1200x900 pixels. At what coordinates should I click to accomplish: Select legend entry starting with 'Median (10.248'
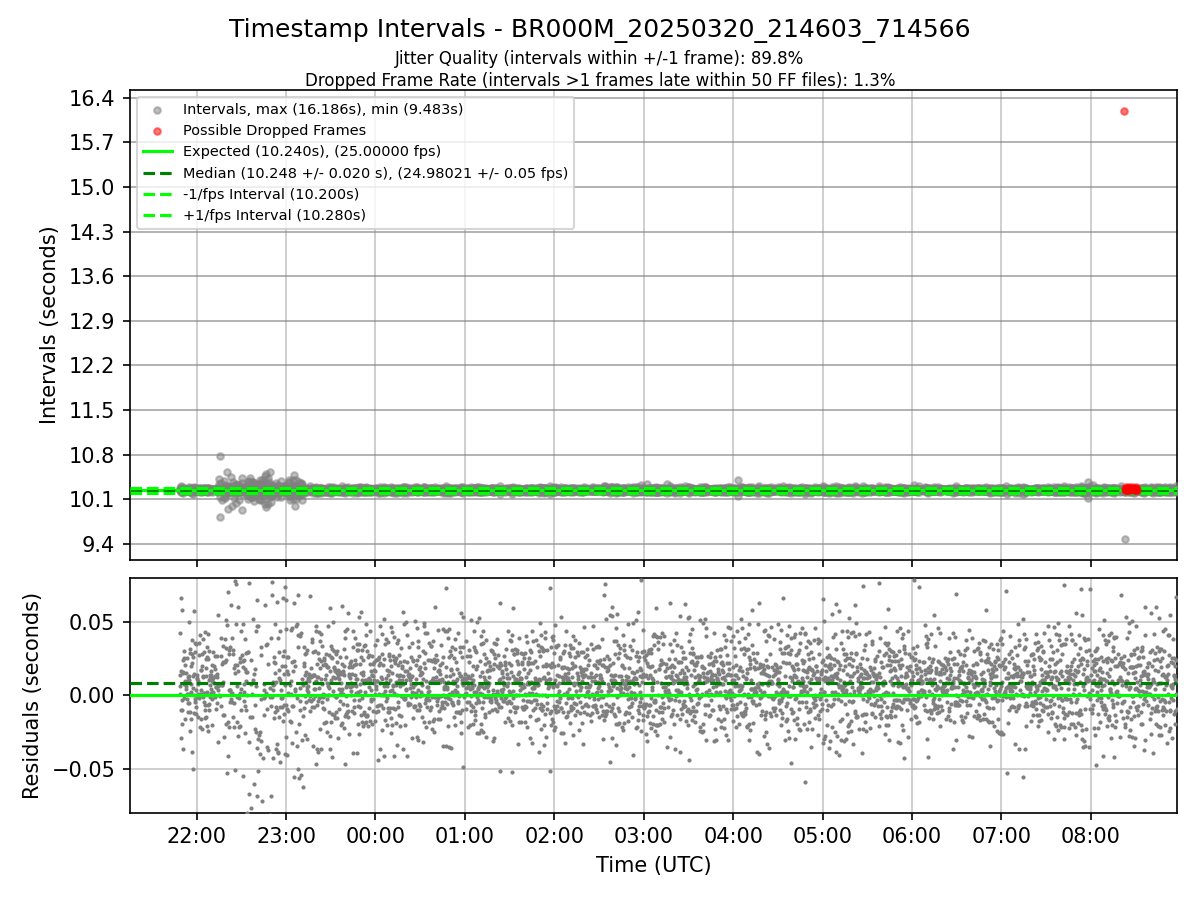click(x=375, y=173)
